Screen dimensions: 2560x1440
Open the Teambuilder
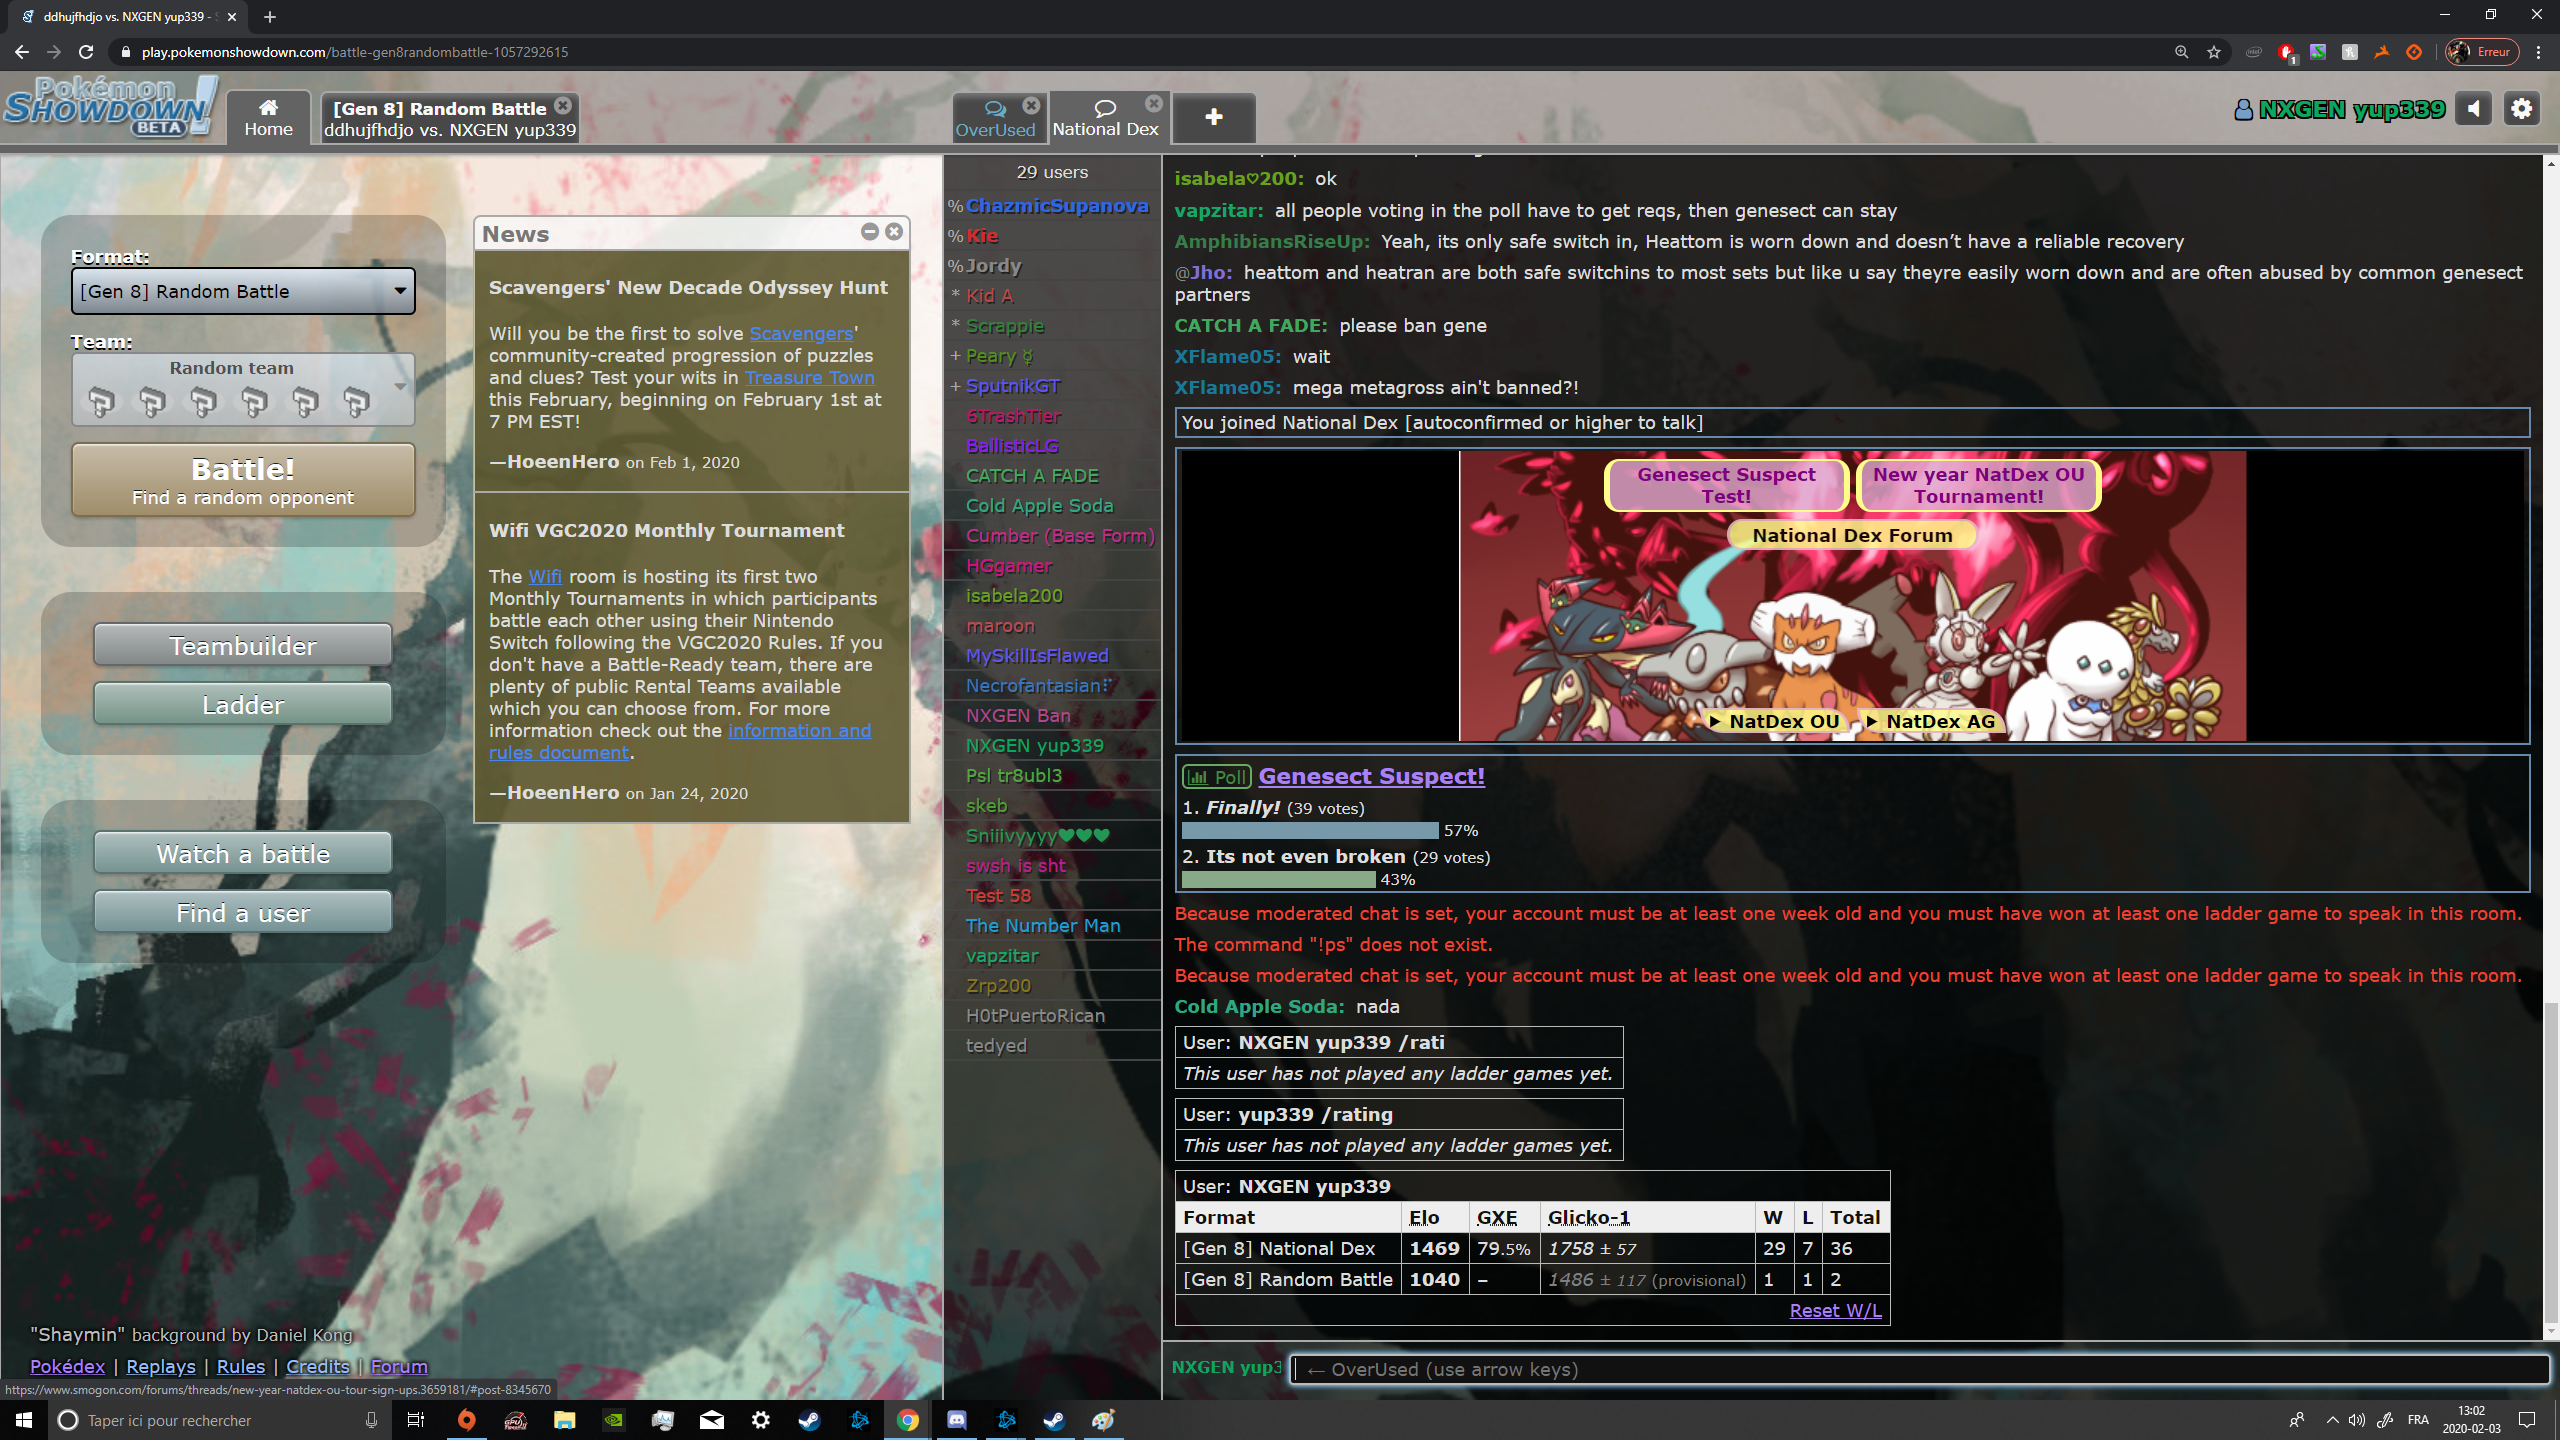click(243, 646)
